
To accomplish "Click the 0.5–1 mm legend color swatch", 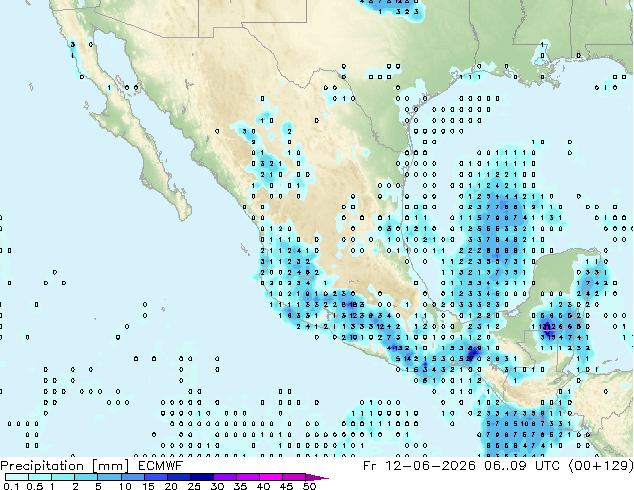I will coord(40,477).
